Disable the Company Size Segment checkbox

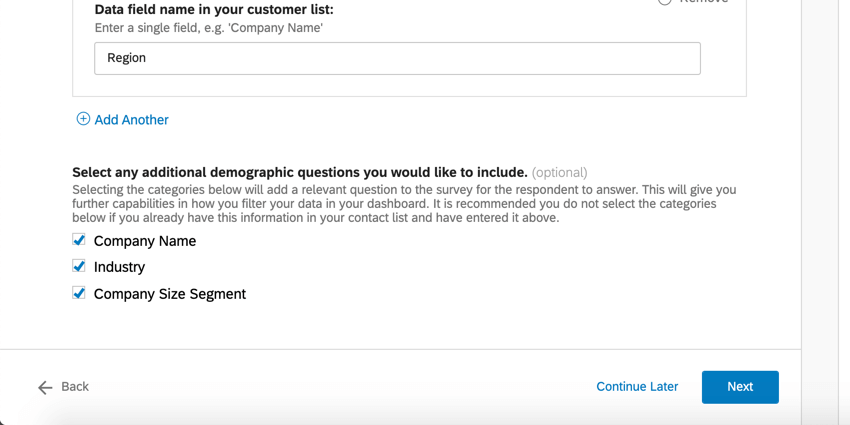click(x=79, y=293)
